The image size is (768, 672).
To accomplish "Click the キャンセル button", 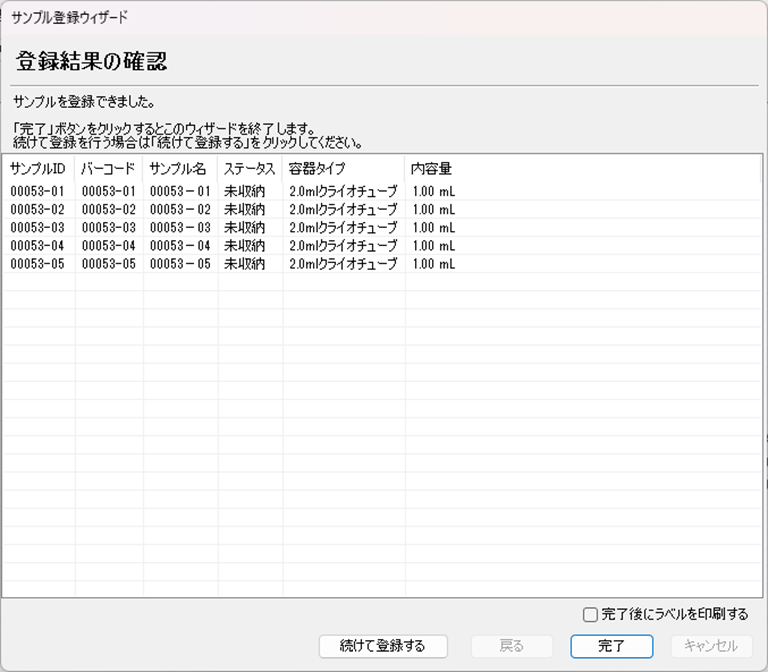I will (x=711, y=646).
